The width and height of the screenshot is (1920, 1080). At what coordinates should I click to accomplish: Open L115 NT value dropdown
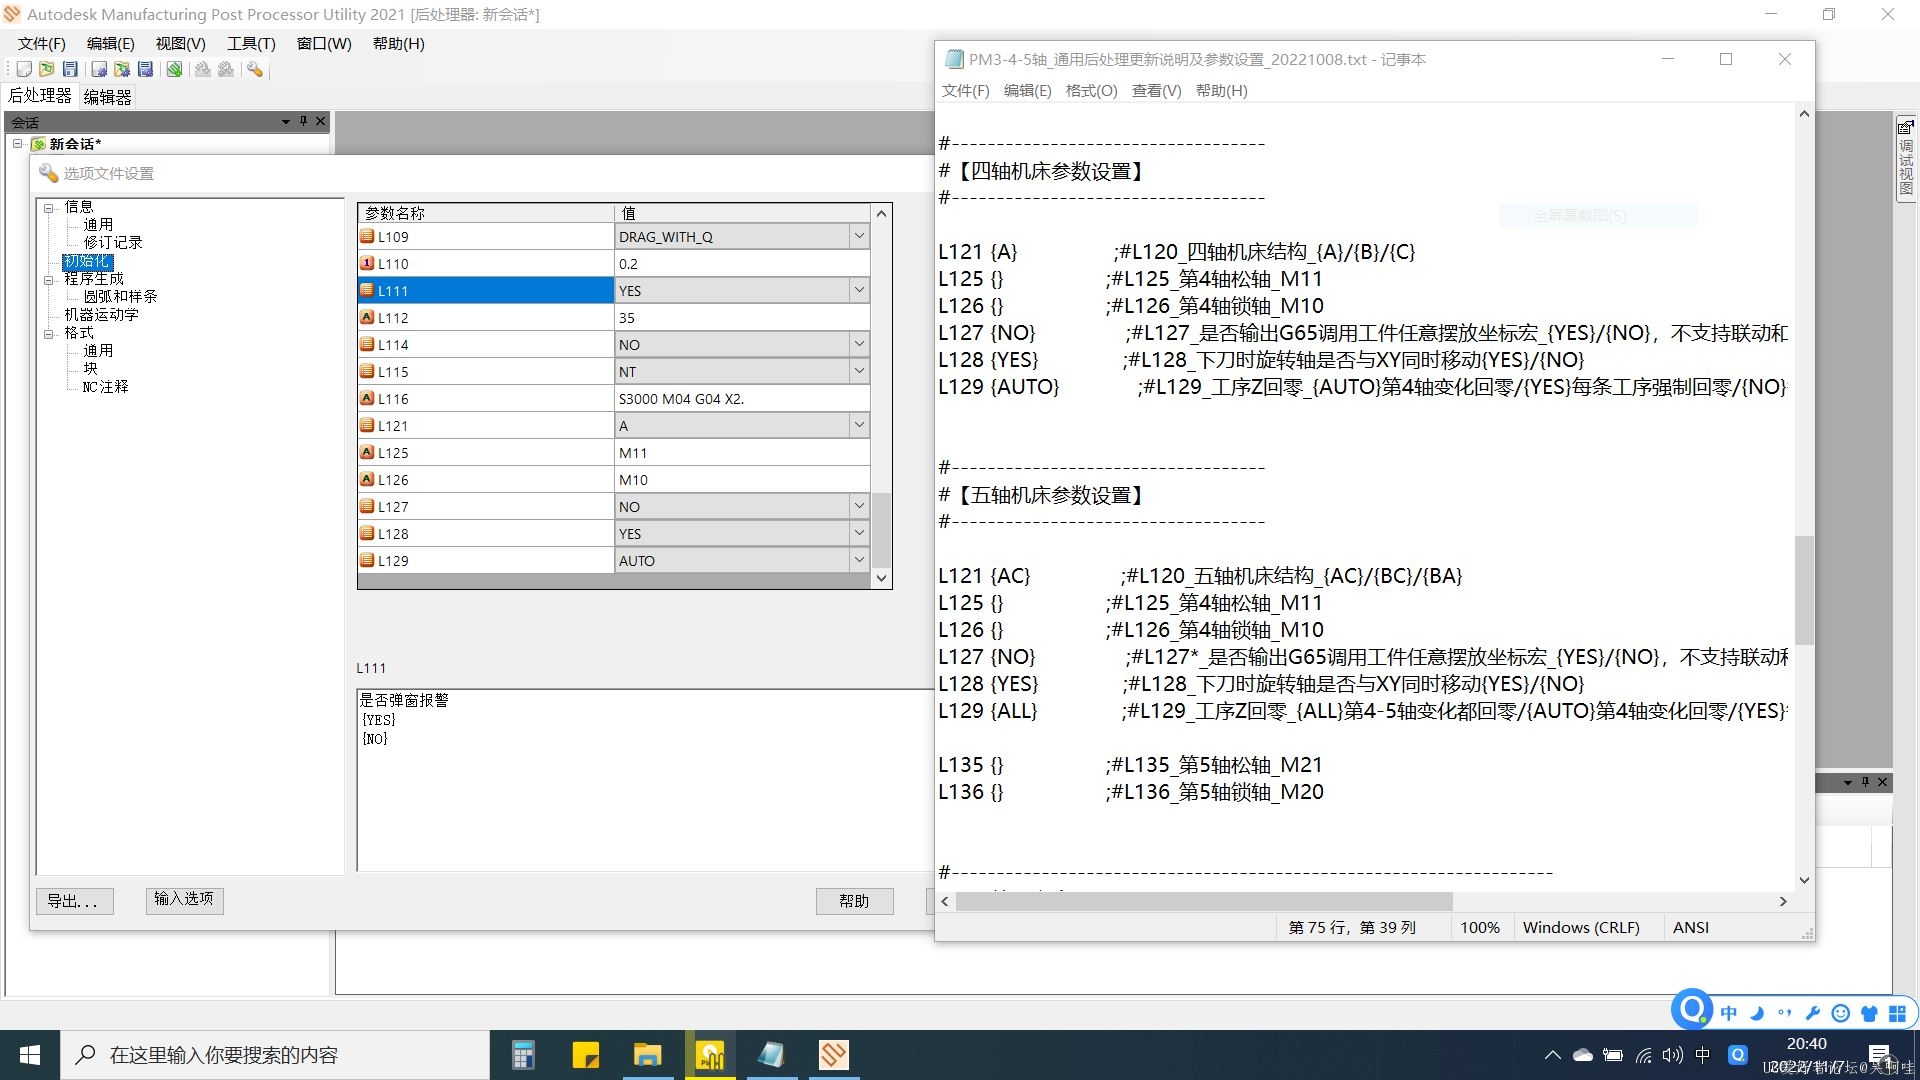pyautogui.click(x=859, y=371)
